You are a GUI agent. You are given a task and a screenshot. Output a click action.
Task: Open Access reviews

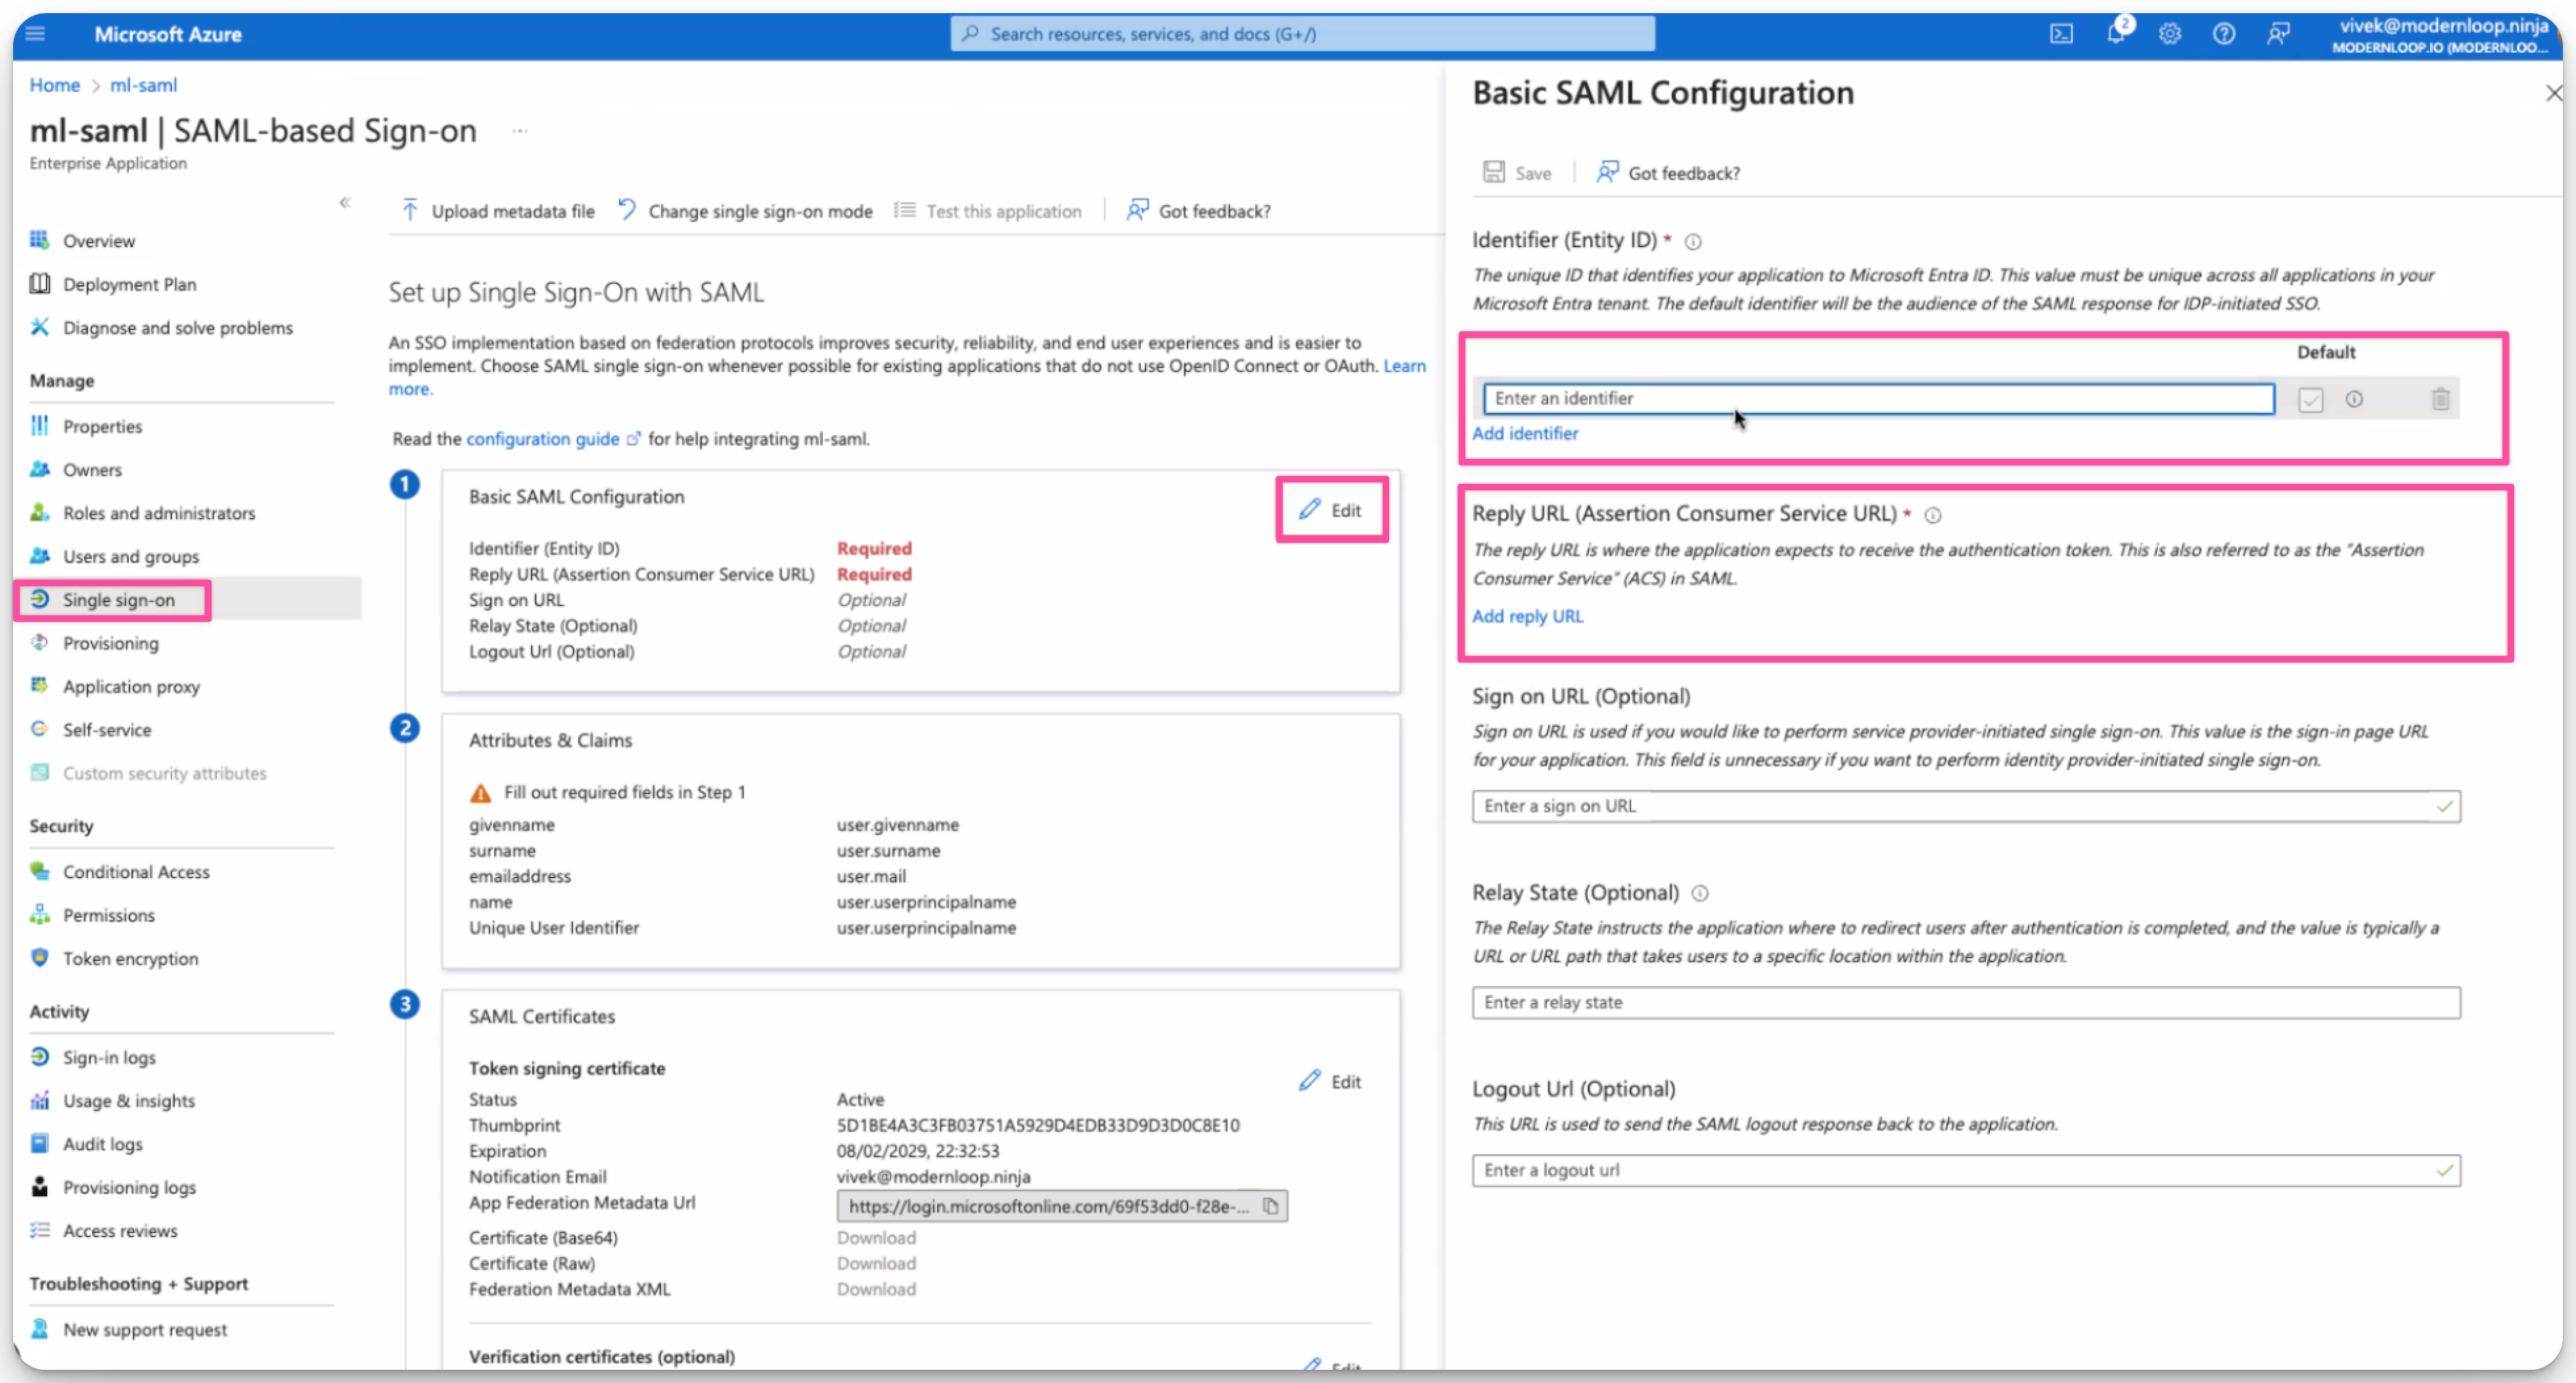click(120, 1231)
